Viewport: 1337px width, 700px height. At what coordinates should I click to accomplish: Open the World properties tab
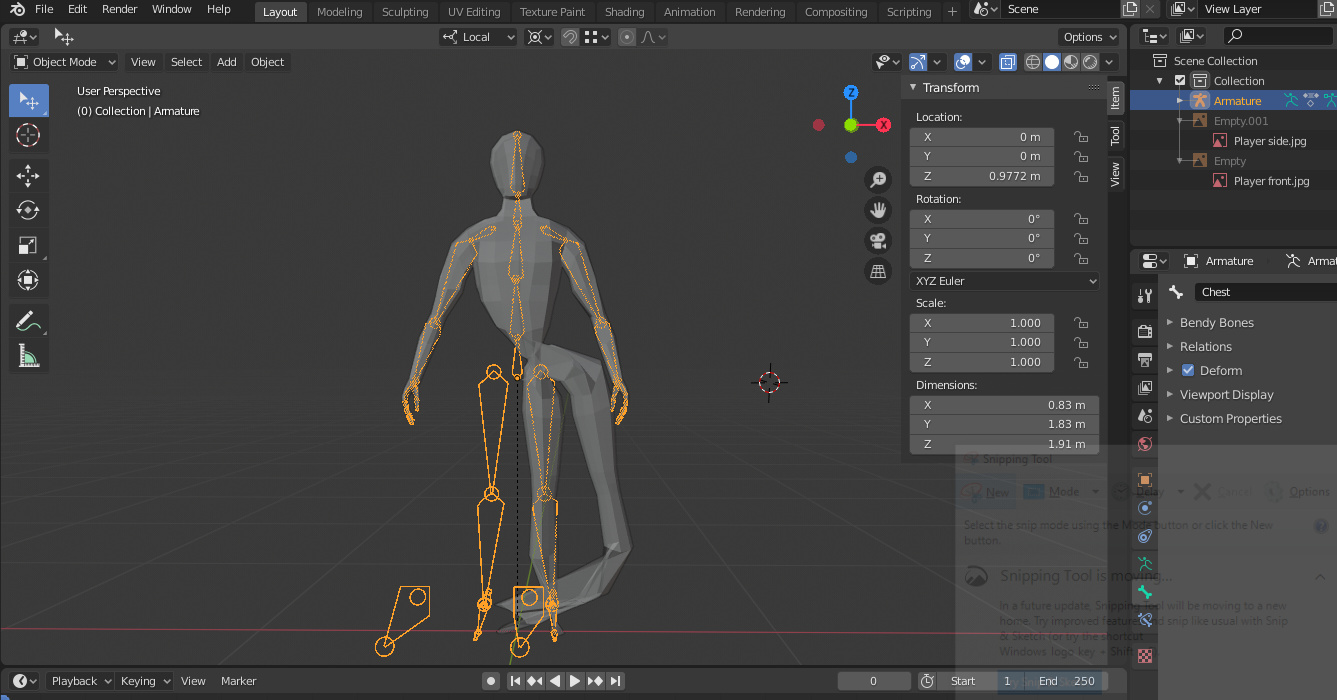[1144, 444]
